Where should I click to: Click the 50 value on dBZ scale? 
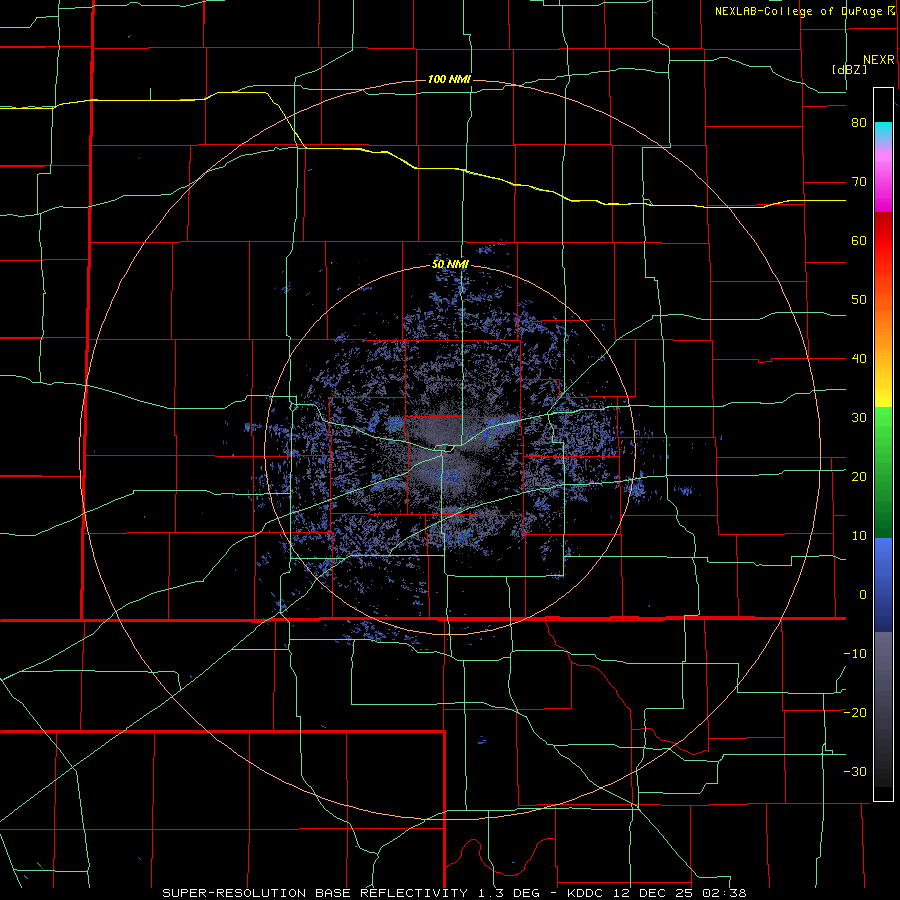(859, 300)
